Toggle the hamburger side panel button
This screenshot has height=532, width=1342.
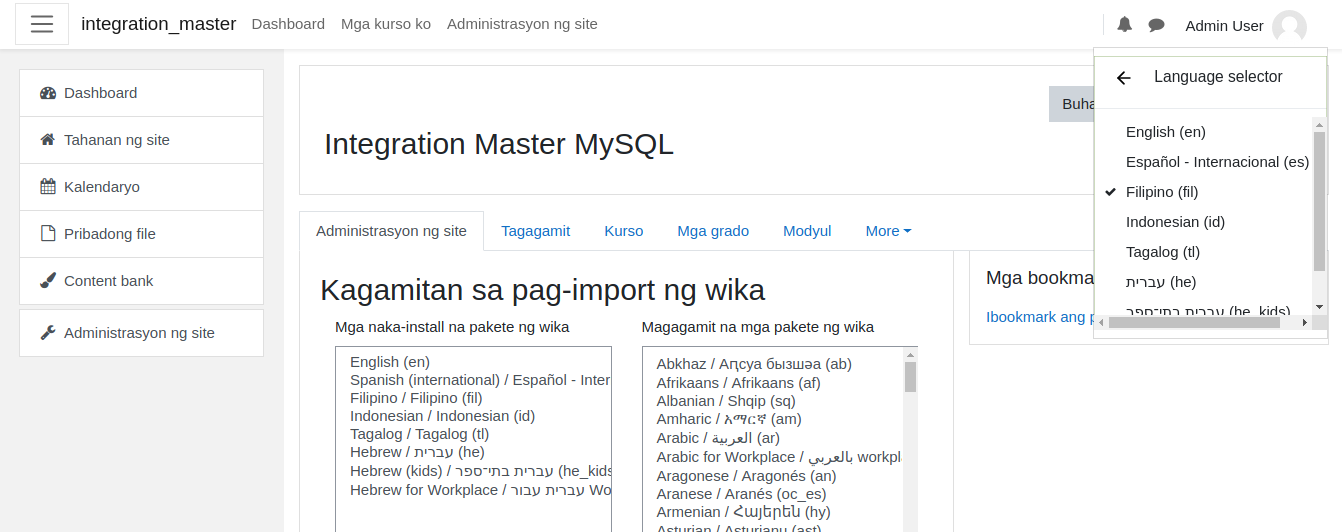point(42,24)
